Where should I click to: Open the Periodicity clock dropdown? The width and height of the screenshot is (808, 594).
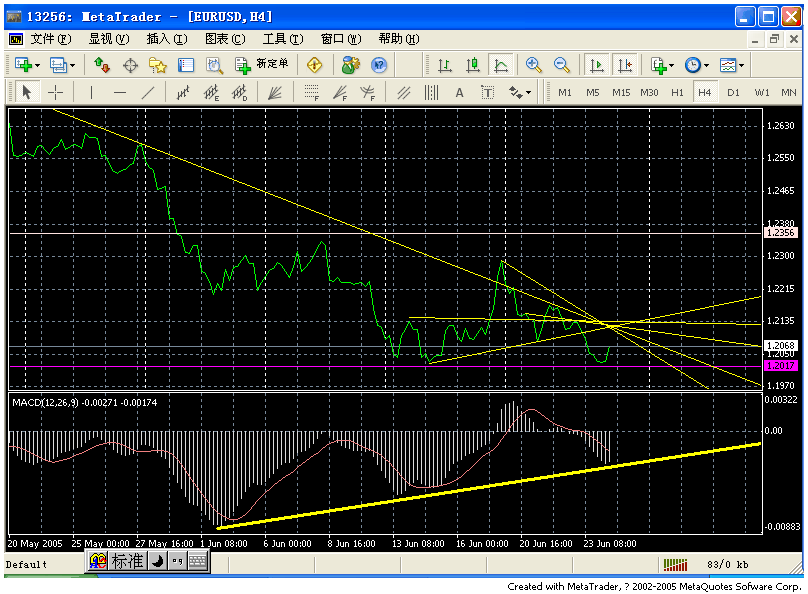point(696,65)
